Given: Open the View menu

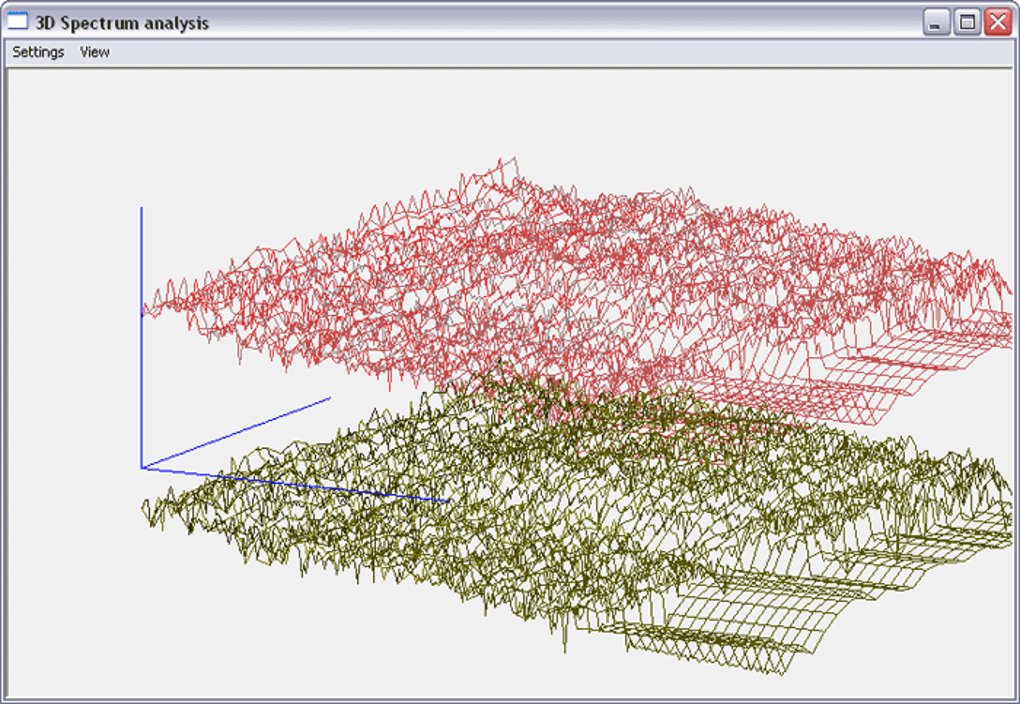Looking at the screenshot, I should (x=94, y=52).
